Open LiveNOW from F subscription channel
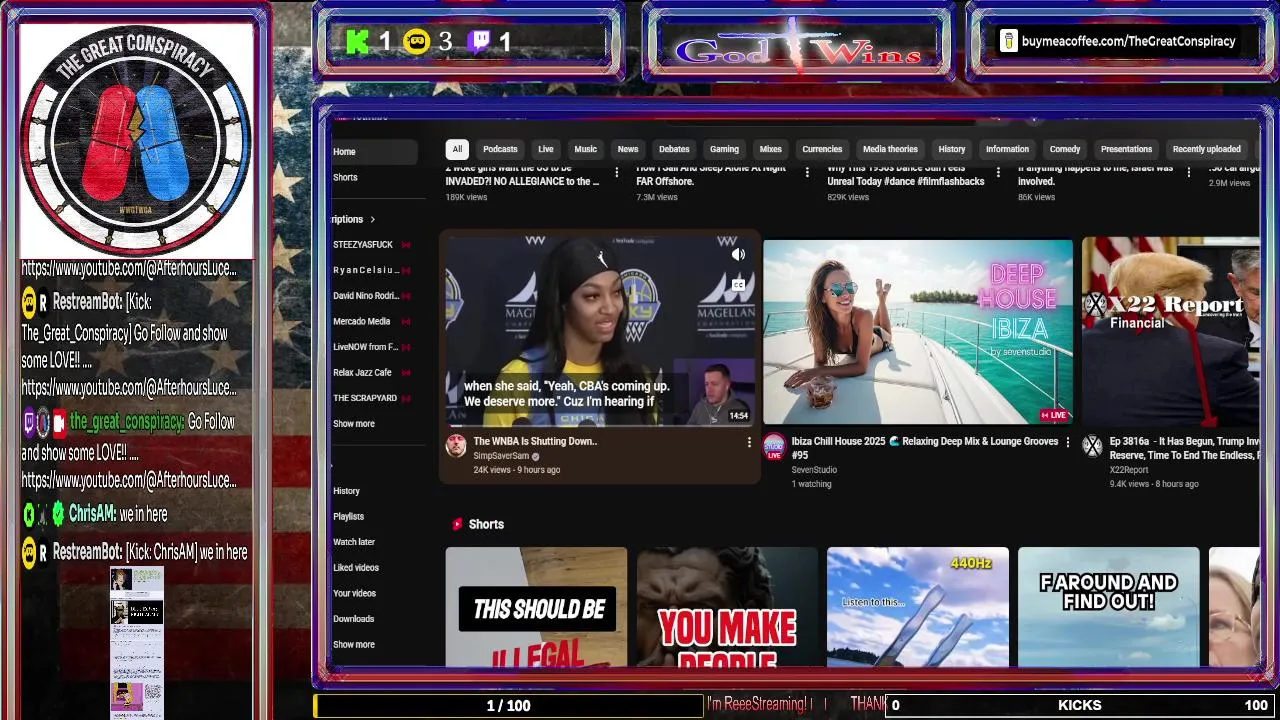 [366, 347]
